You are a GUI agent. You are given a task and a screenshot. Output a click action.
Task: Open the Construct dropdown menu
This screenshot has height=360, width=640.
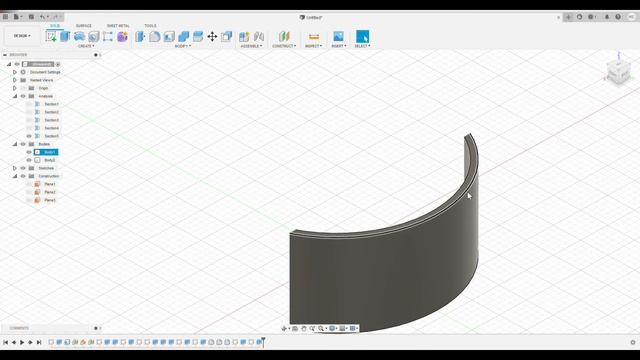(284, 46)
